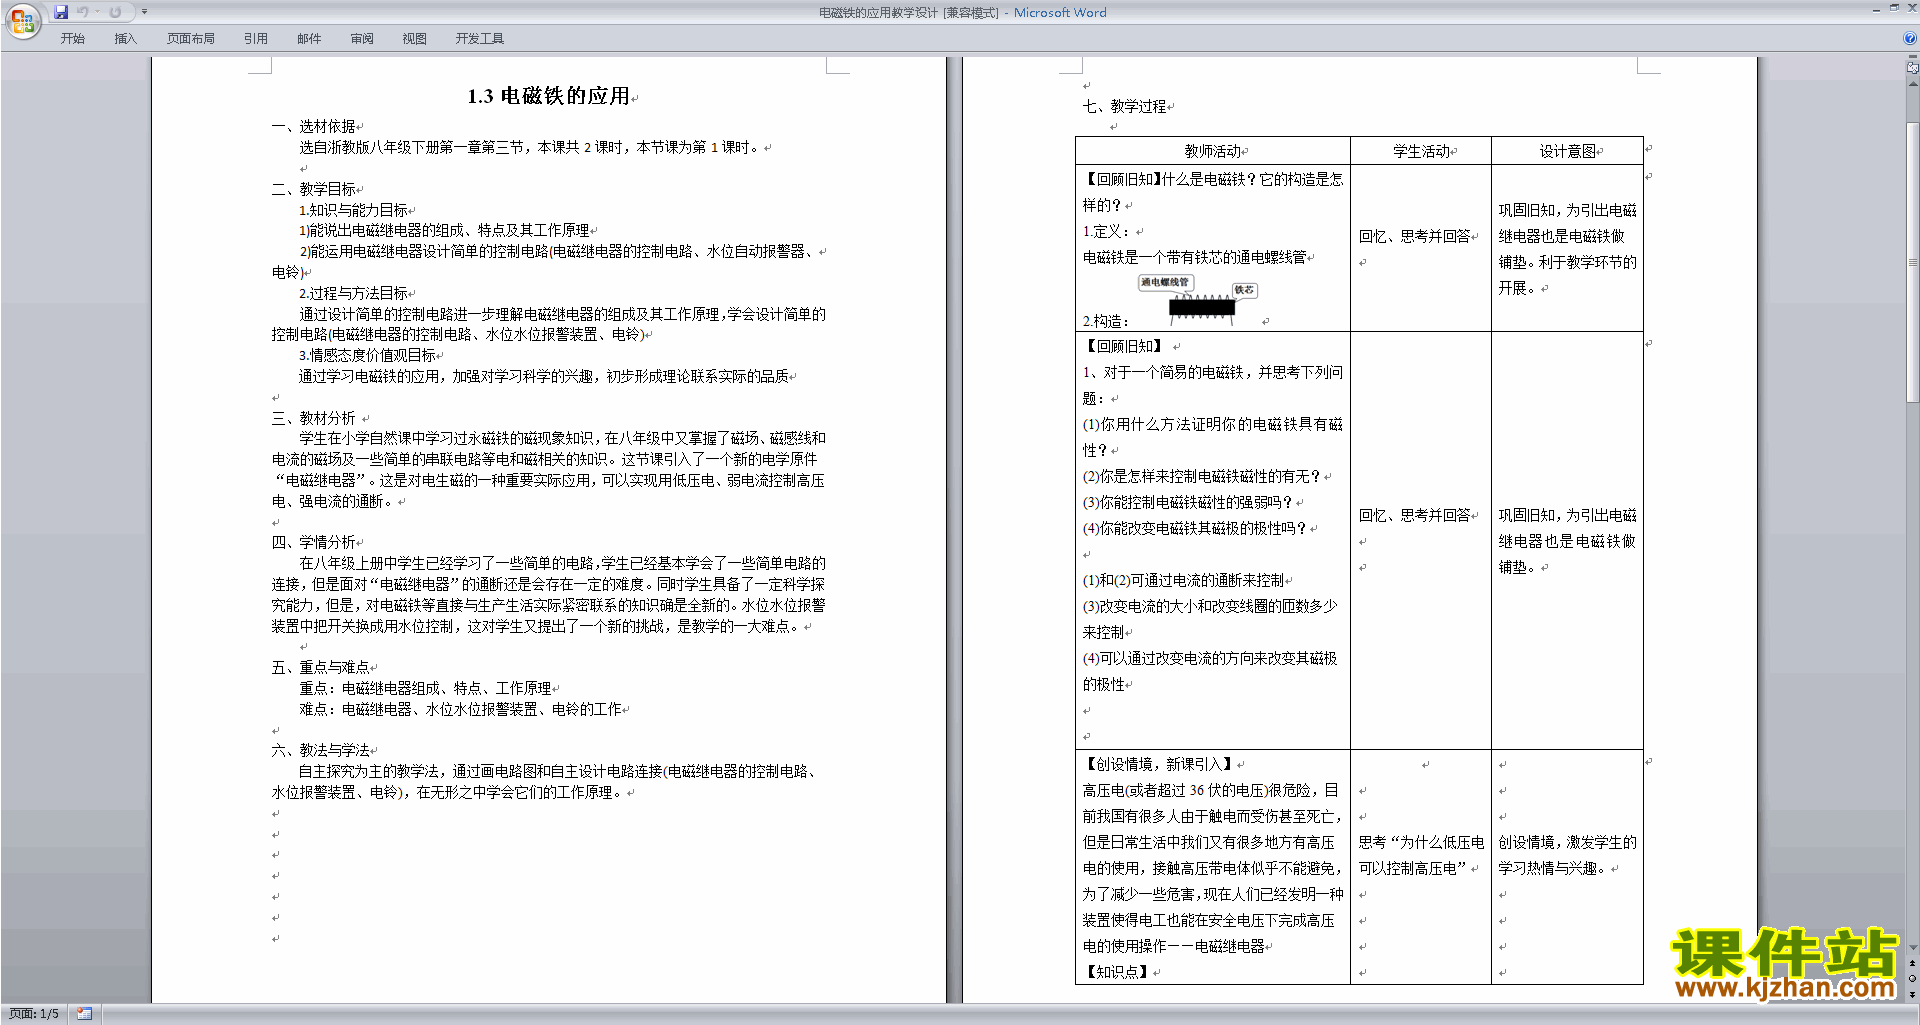Toggle the ruler icon above scrollbar

[1913, 68]
